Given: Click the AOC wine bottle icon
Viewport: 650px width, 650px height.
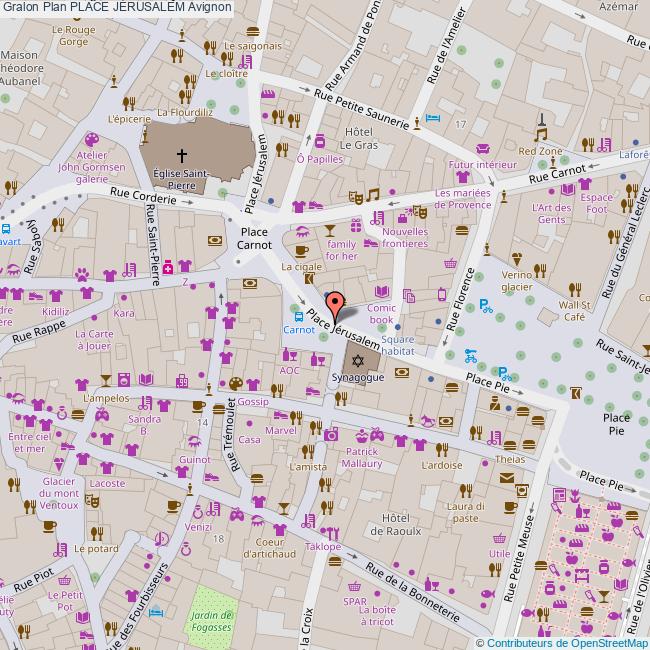Looking at the screenshot, I should 289,354.
